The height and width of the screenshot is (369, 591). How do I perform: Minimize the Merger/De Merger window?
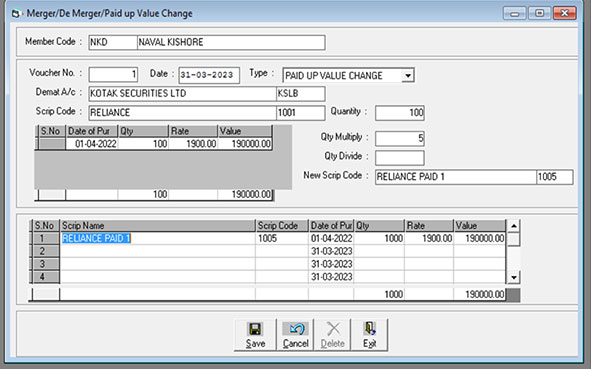pyautogui.click(x=514, y=13)
